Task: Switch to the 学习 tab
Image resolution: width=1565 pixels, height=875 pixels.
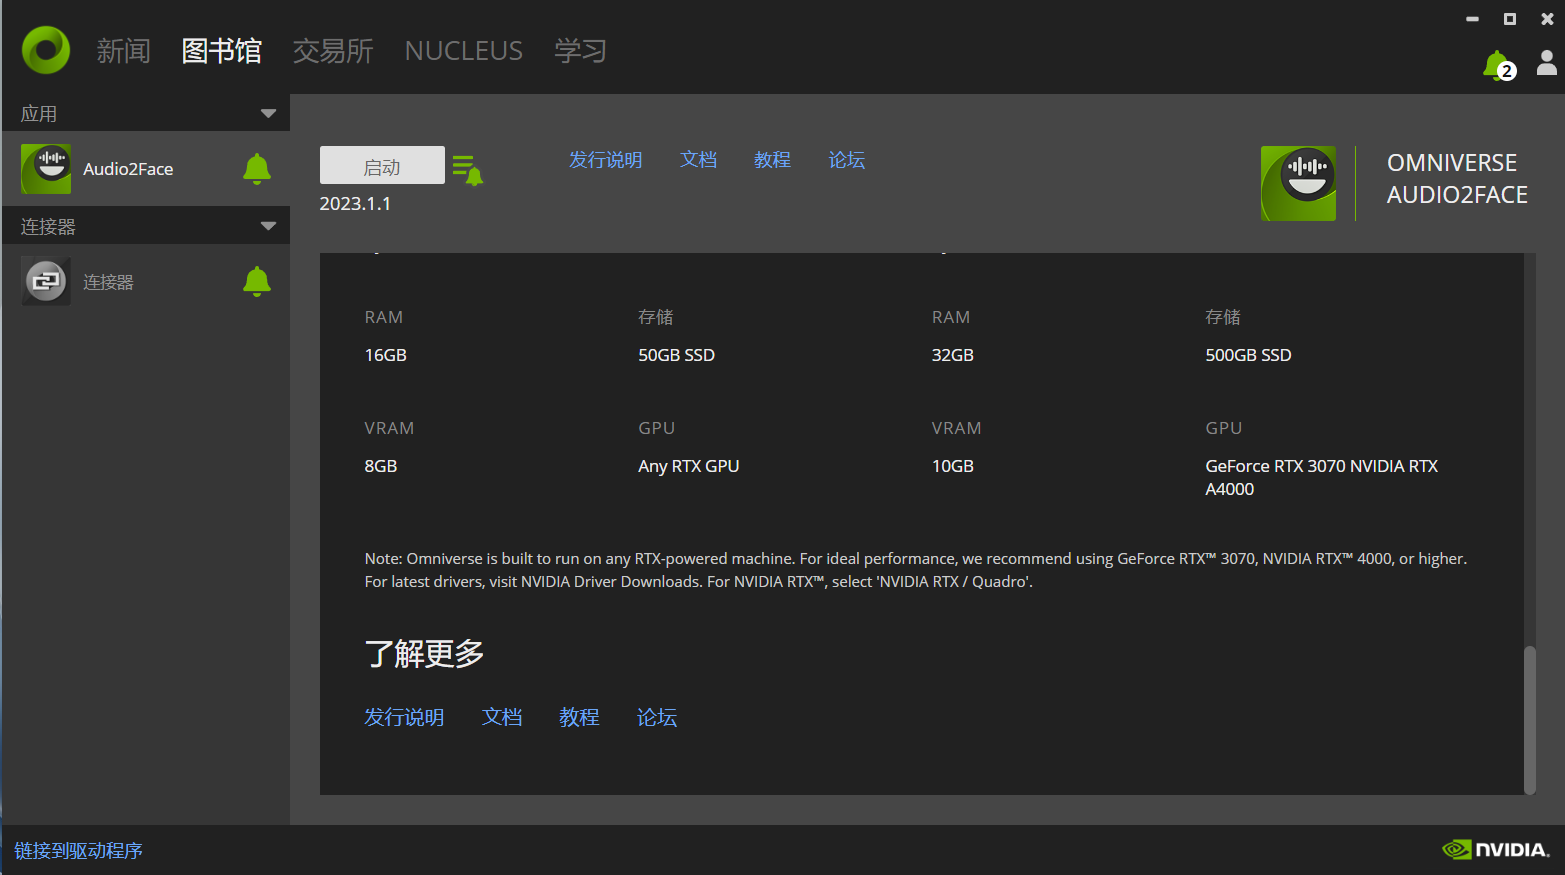Action: click(x=581, y=51)
